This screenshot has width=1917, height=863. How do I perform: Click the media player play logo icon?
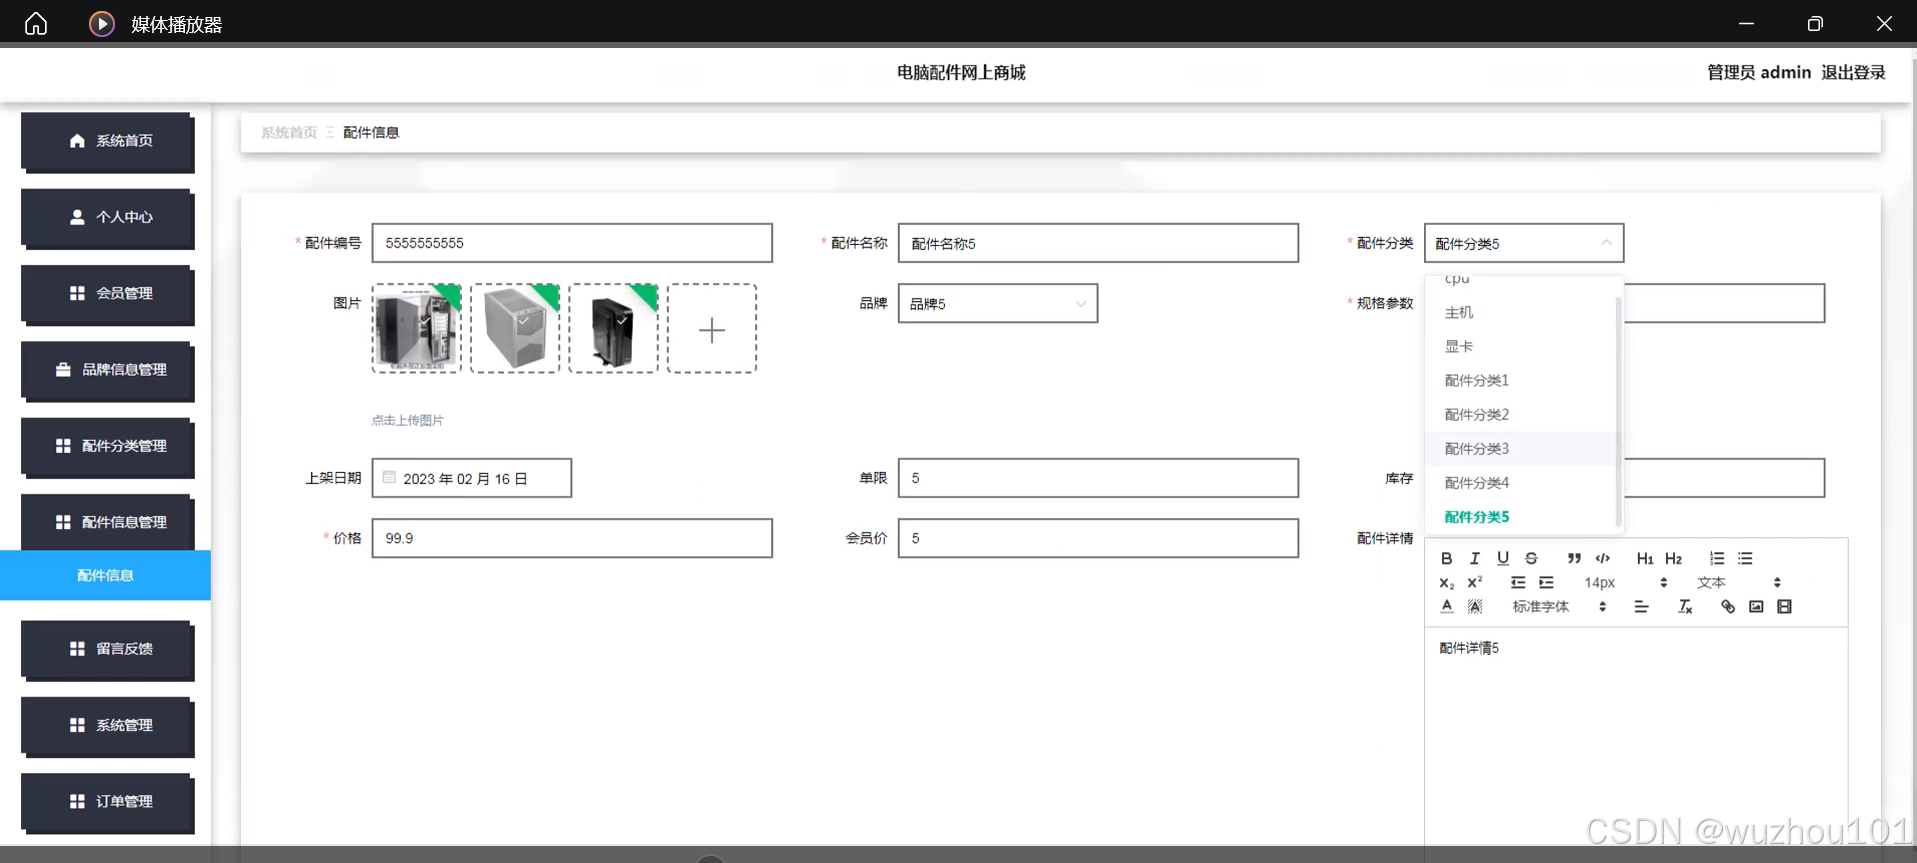(x=102, y=23)
